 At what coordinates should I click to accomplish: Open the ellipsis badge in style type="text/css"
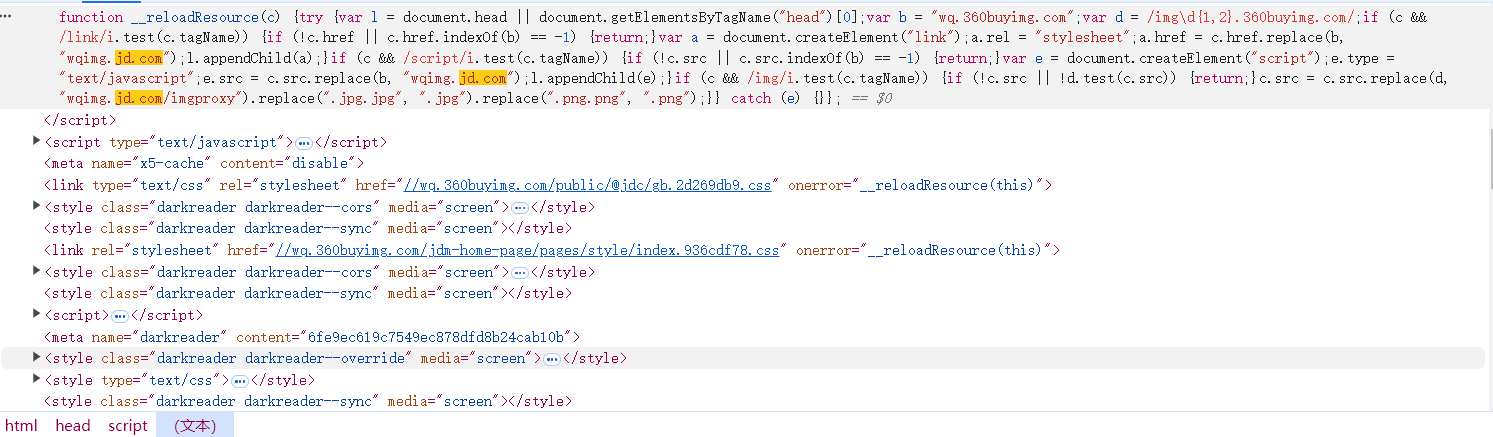coord(240,381)
